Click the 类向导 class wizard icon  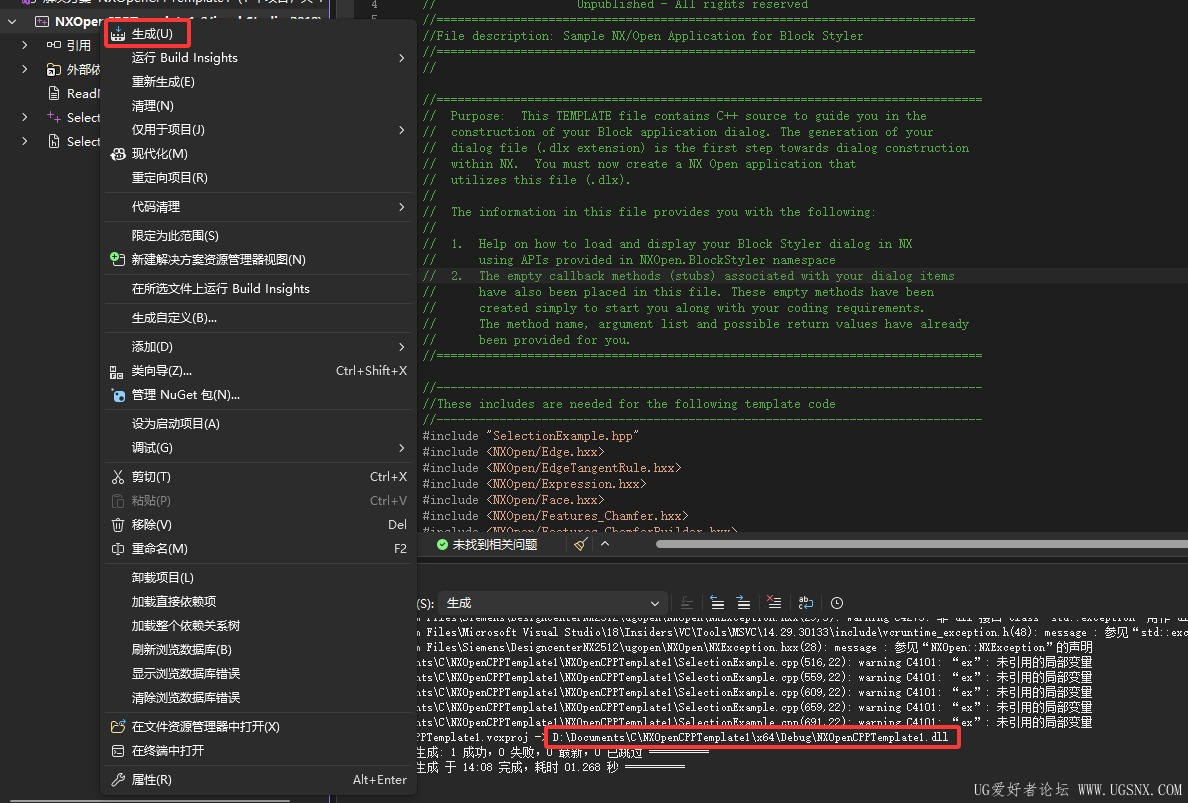pos(118,371)
